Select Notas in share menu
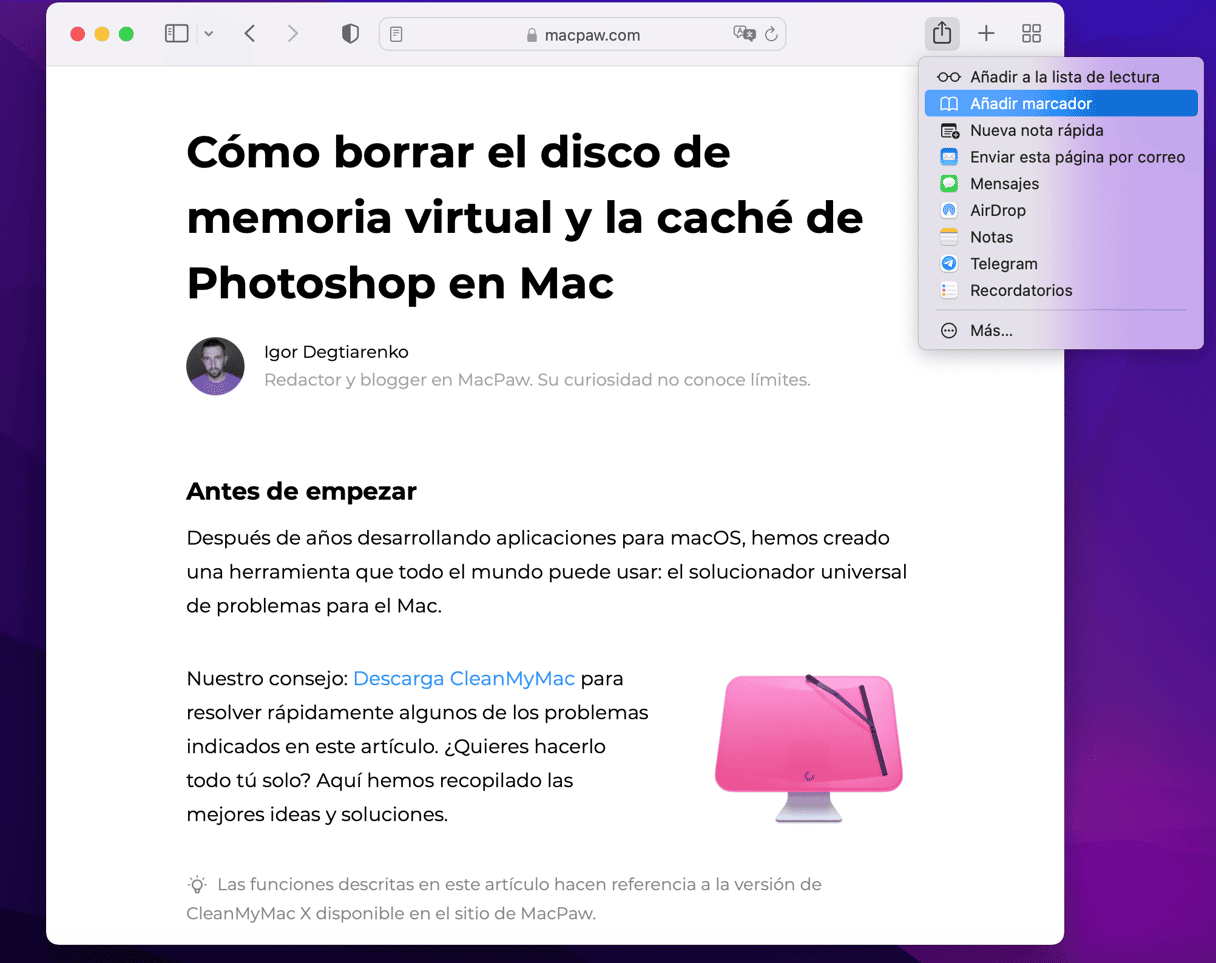This screenshot has height=963, width=1216. [x=1061, y=237]
